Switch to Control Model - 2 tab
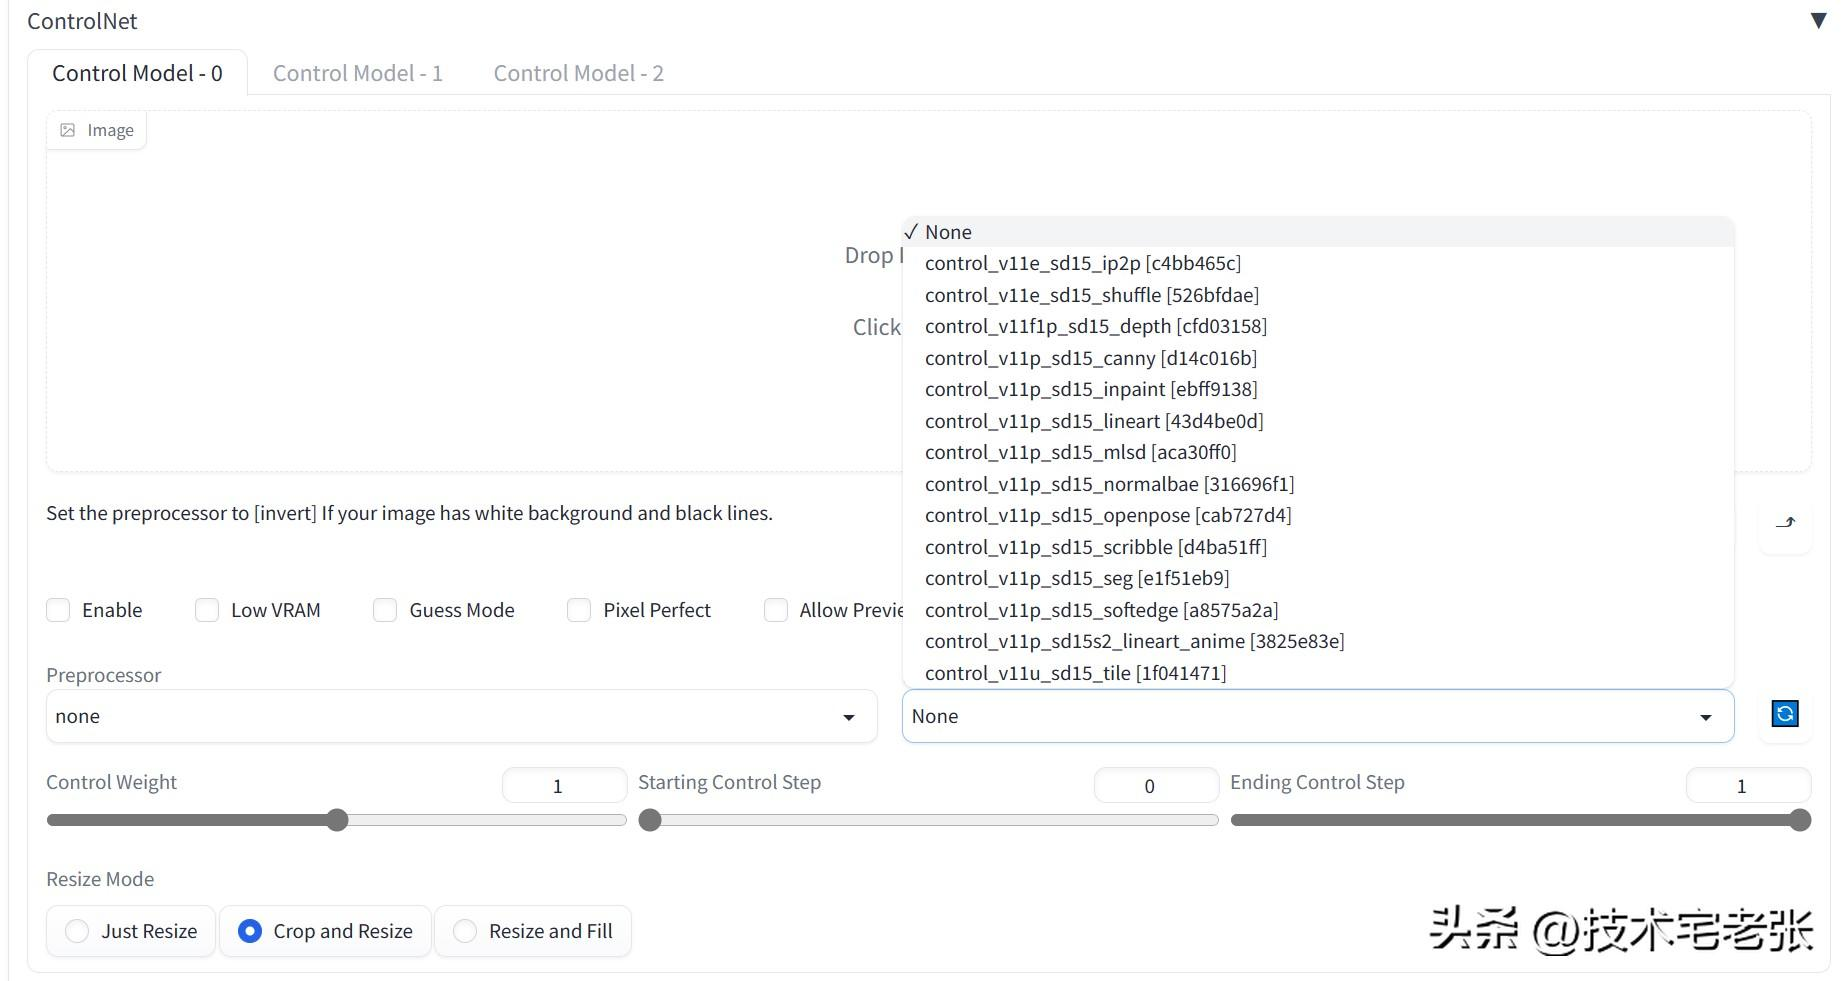Screen dimensions: 1843x981 [579, 73]
